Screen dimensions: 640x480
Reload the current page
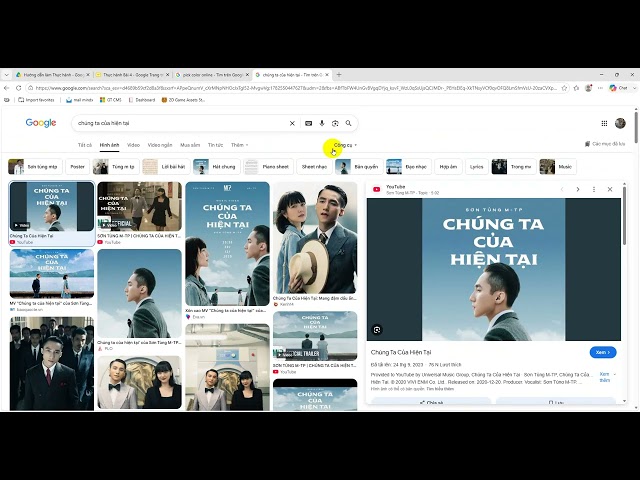[x=18, y=88]
